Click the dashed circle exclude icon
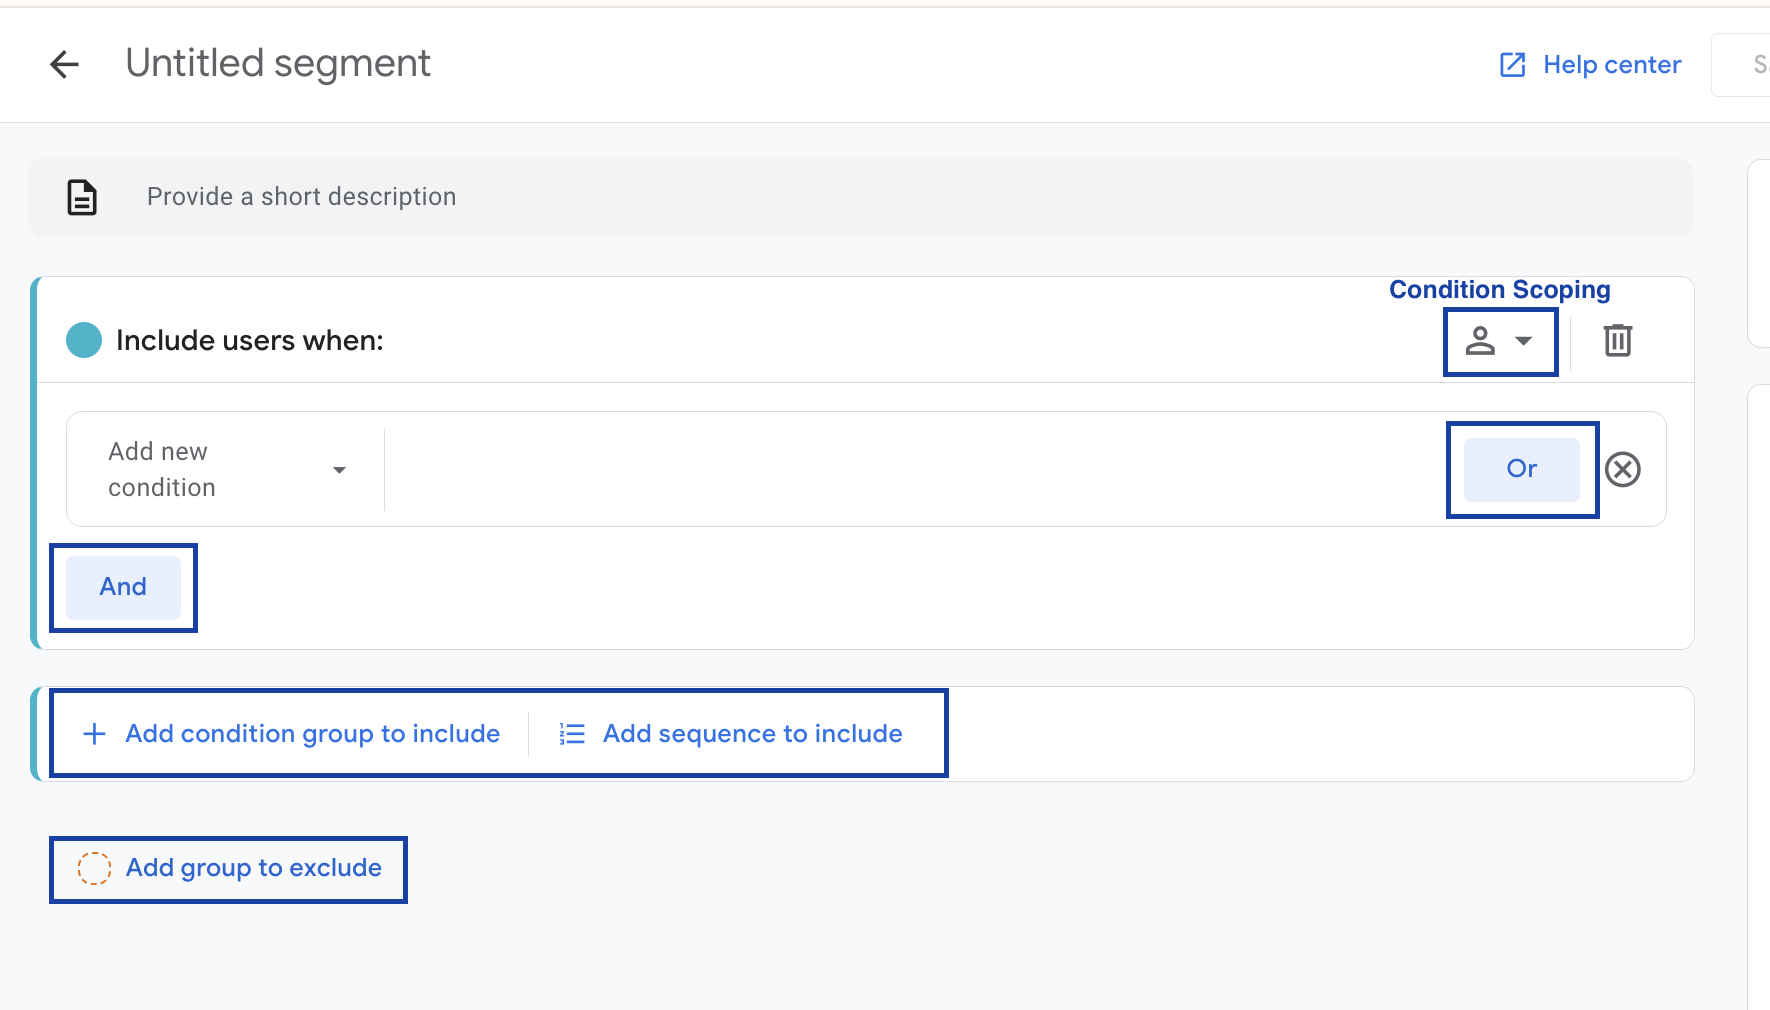The height and width of the screenshot is (1010, 1770). (x=95, y=868)
